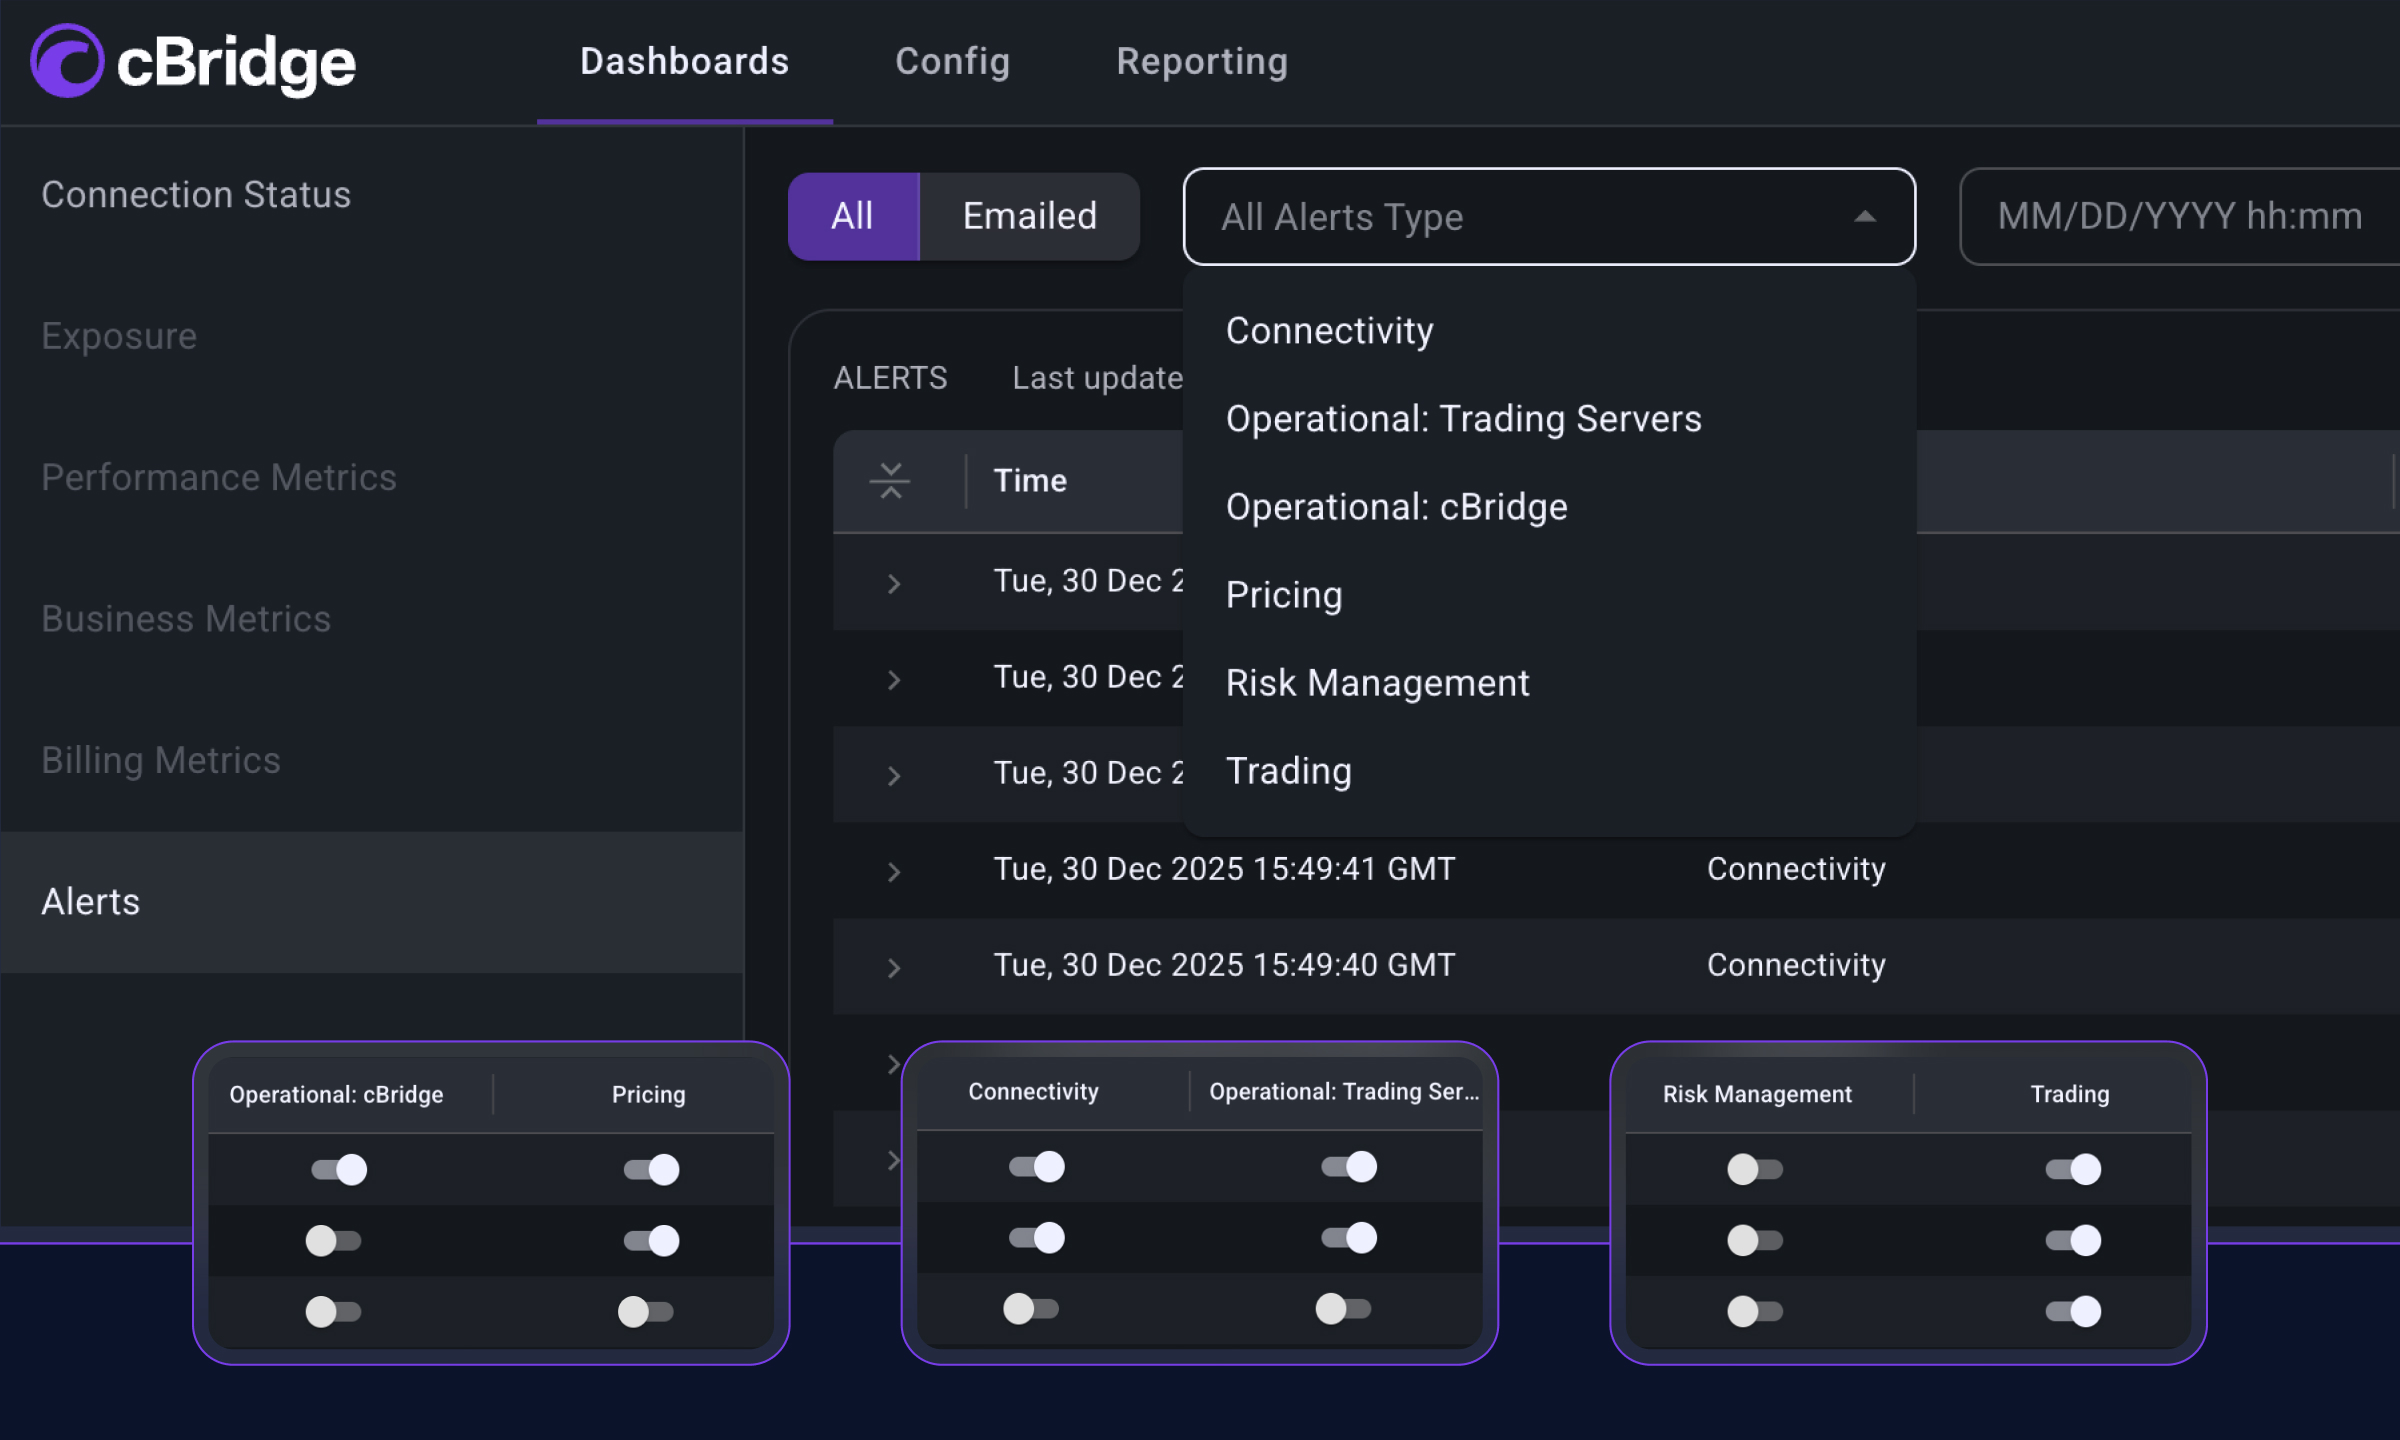Turn on the third Pricing toggle

click(x=645, y=1311)
